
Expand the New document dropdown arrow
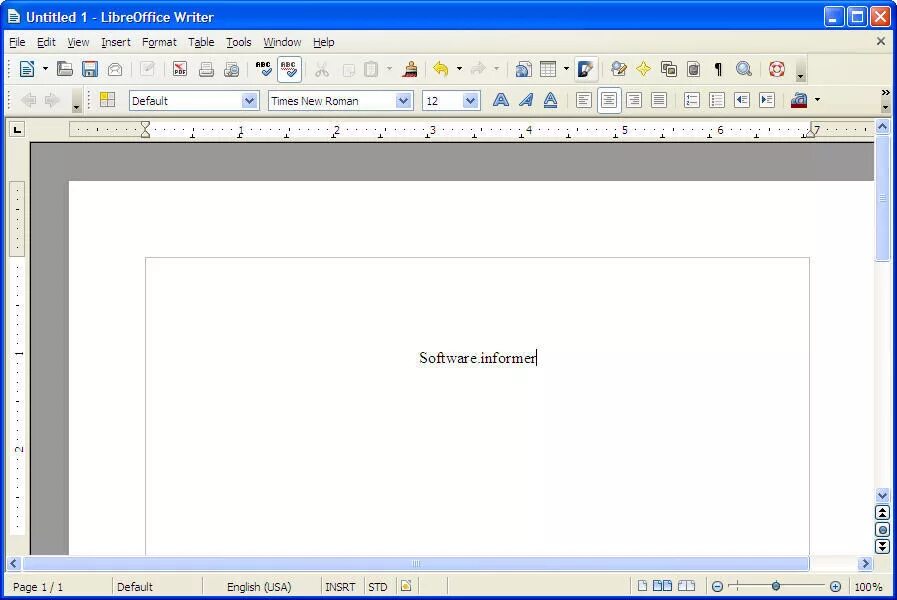point(45,69)
